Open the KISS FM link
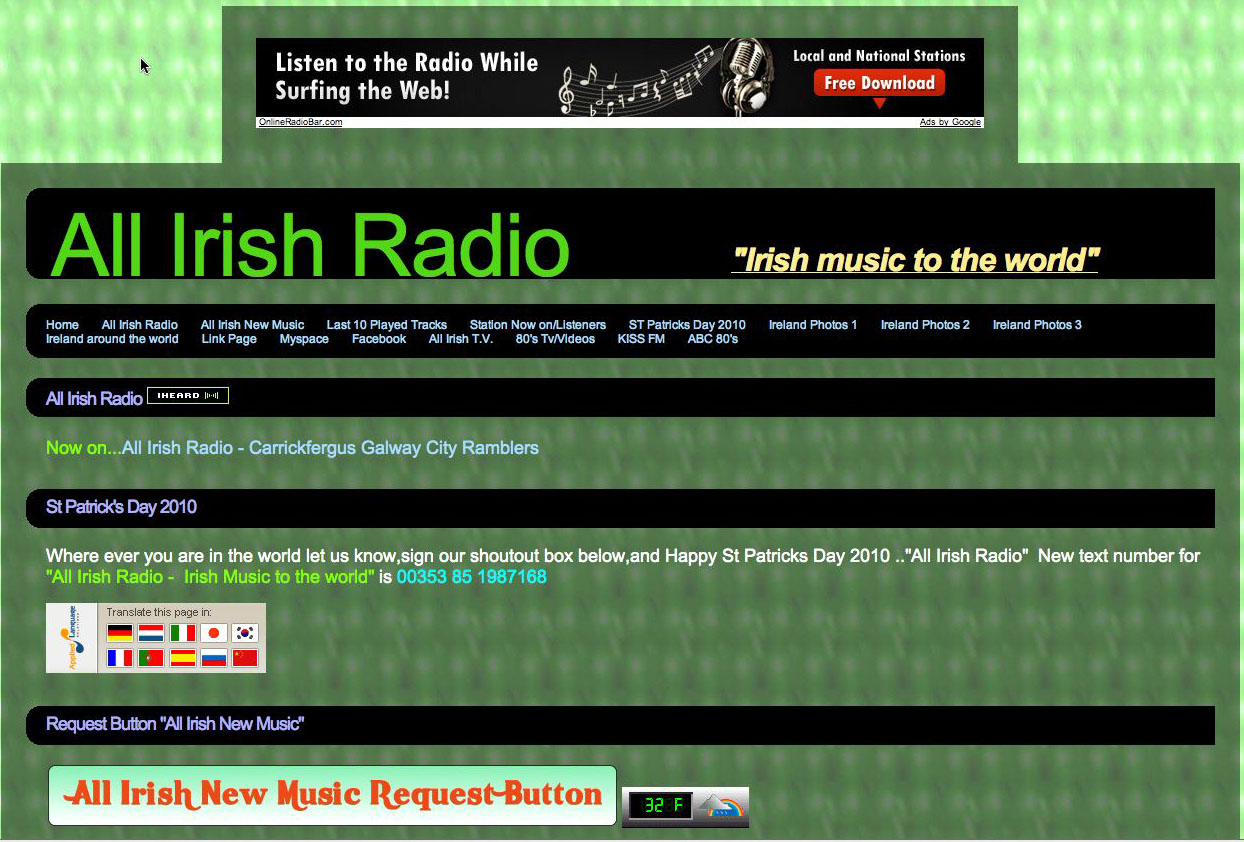The image size is (1244, 842). pyautogui.click(x=641, y=339)
